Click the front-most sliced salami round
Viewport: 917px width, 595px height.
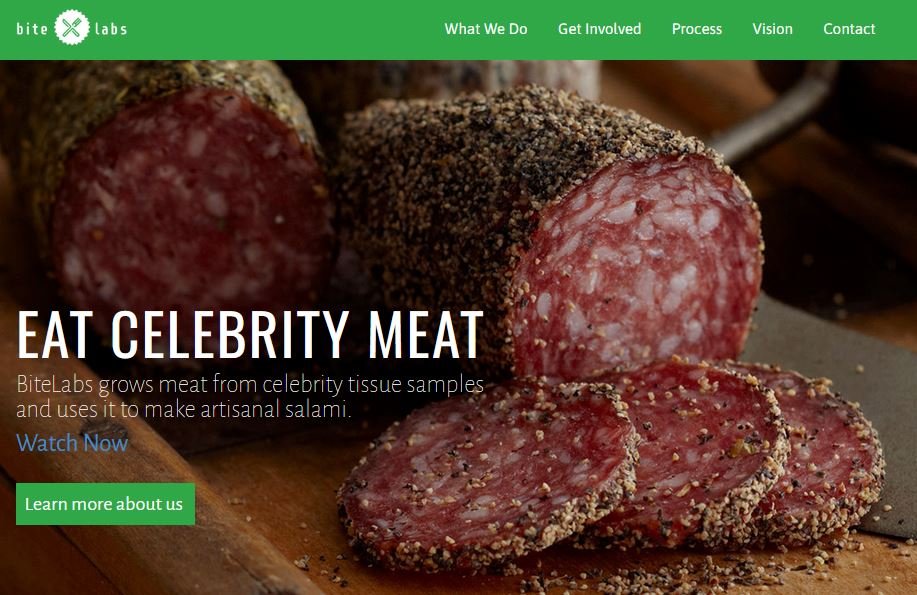485,474
